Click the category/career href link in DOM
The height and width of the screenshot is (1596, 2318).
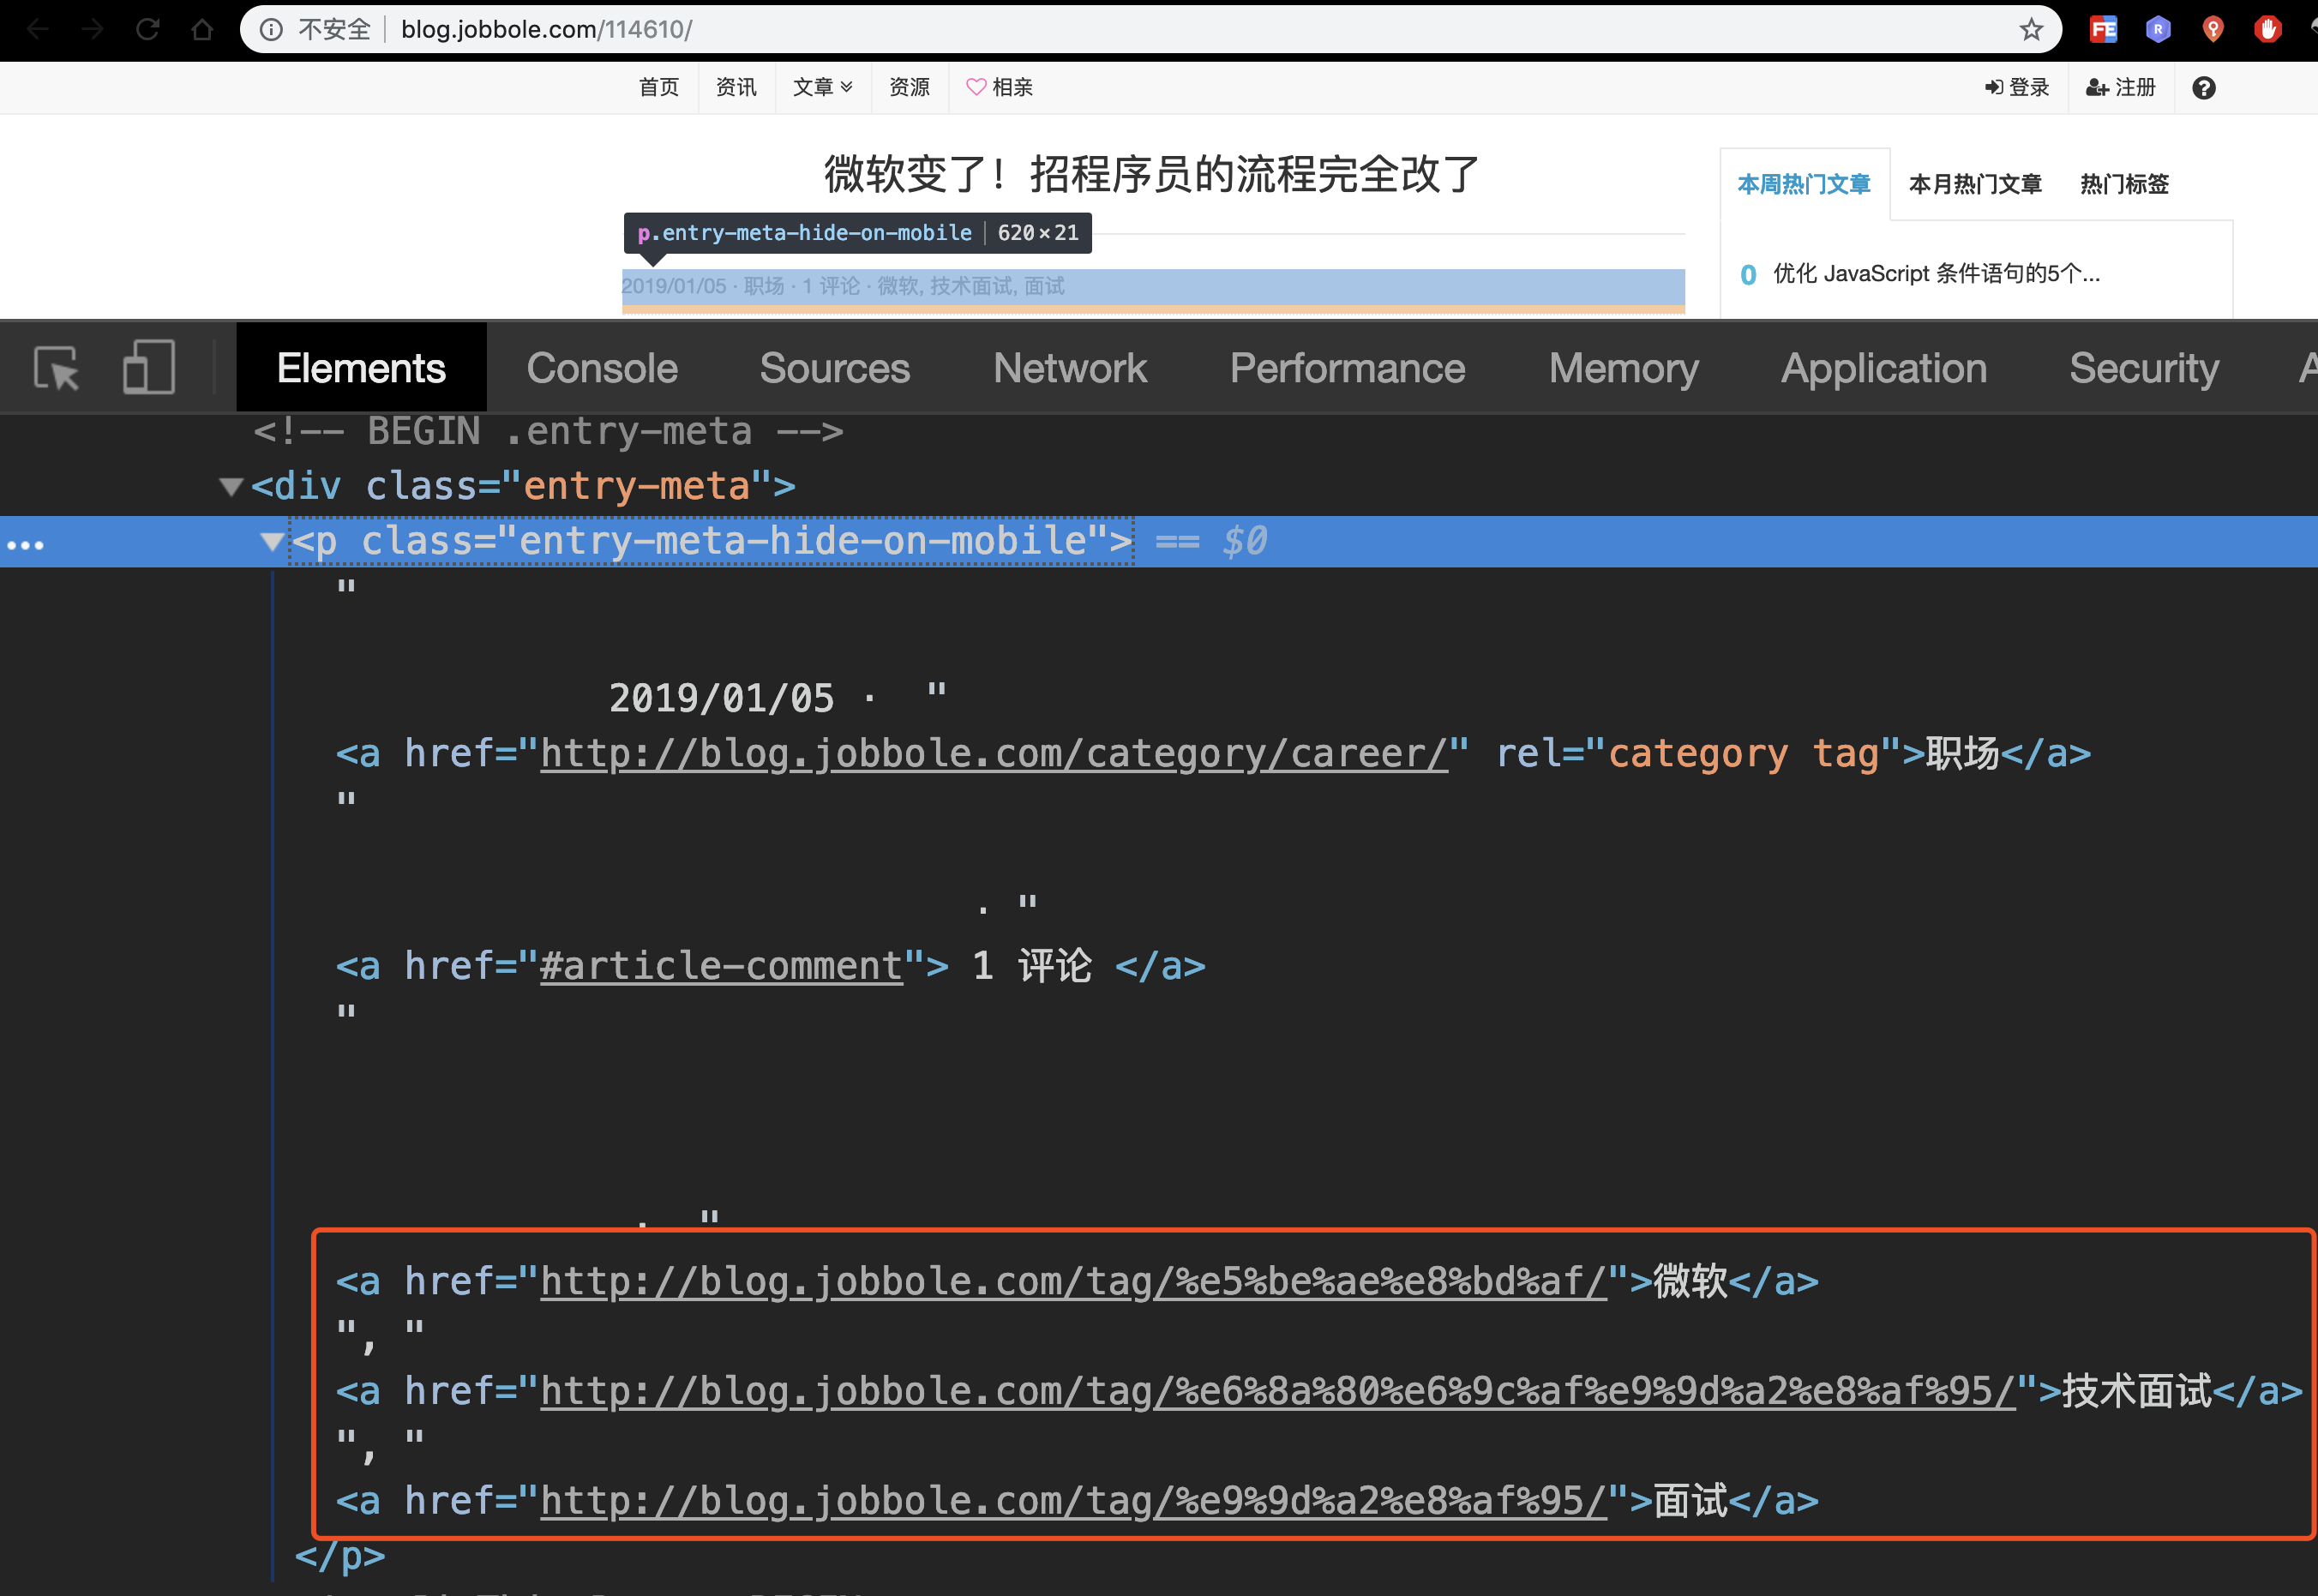point(994,754)
